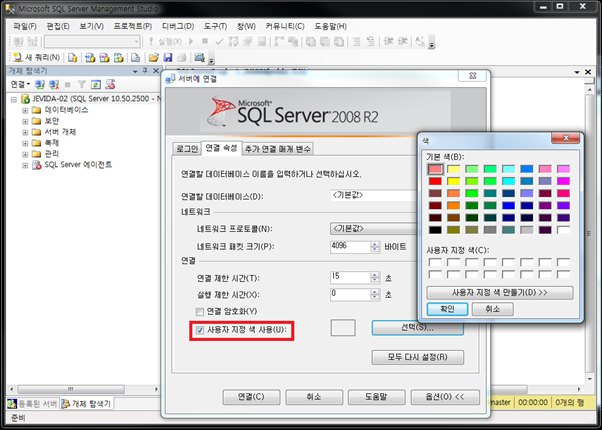This screenshot has width=602, height=430.
Task: Refresh the Object Explorer with refresh icon
Action: pyautogui.click(x=96, y=84)
